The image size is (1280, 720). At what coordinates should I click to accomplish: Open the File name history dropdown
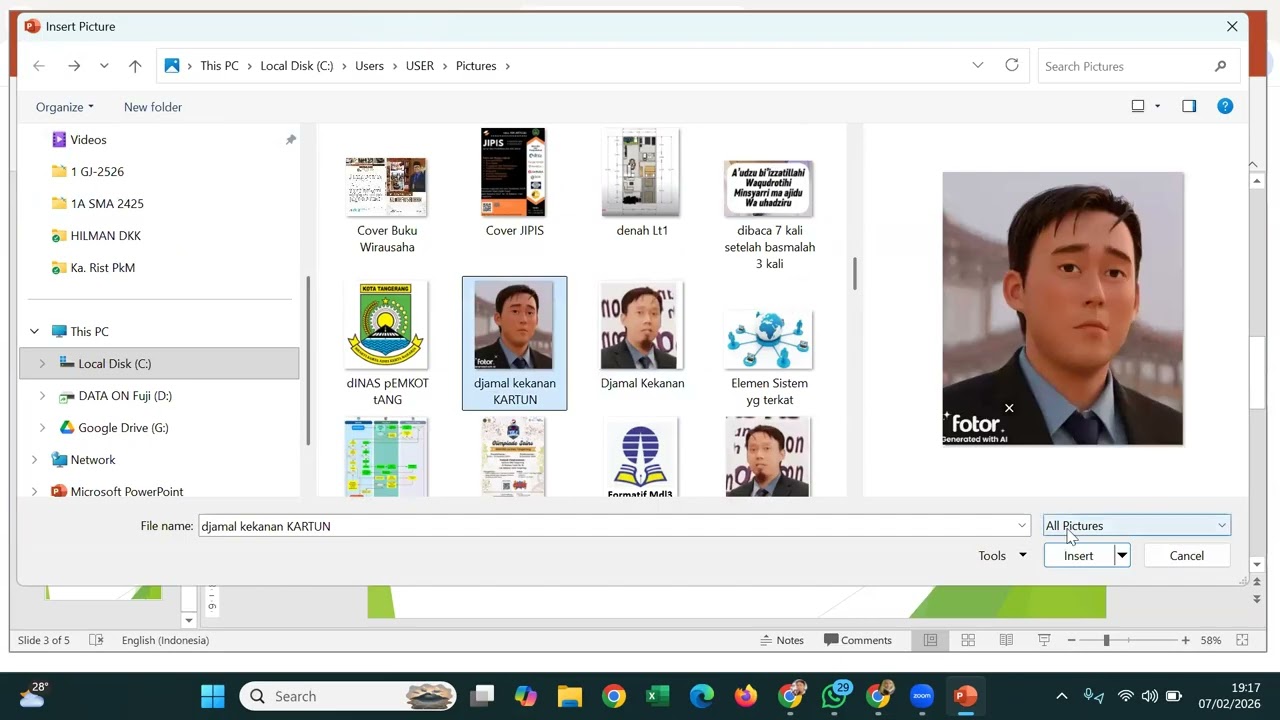coord(1022,526)
